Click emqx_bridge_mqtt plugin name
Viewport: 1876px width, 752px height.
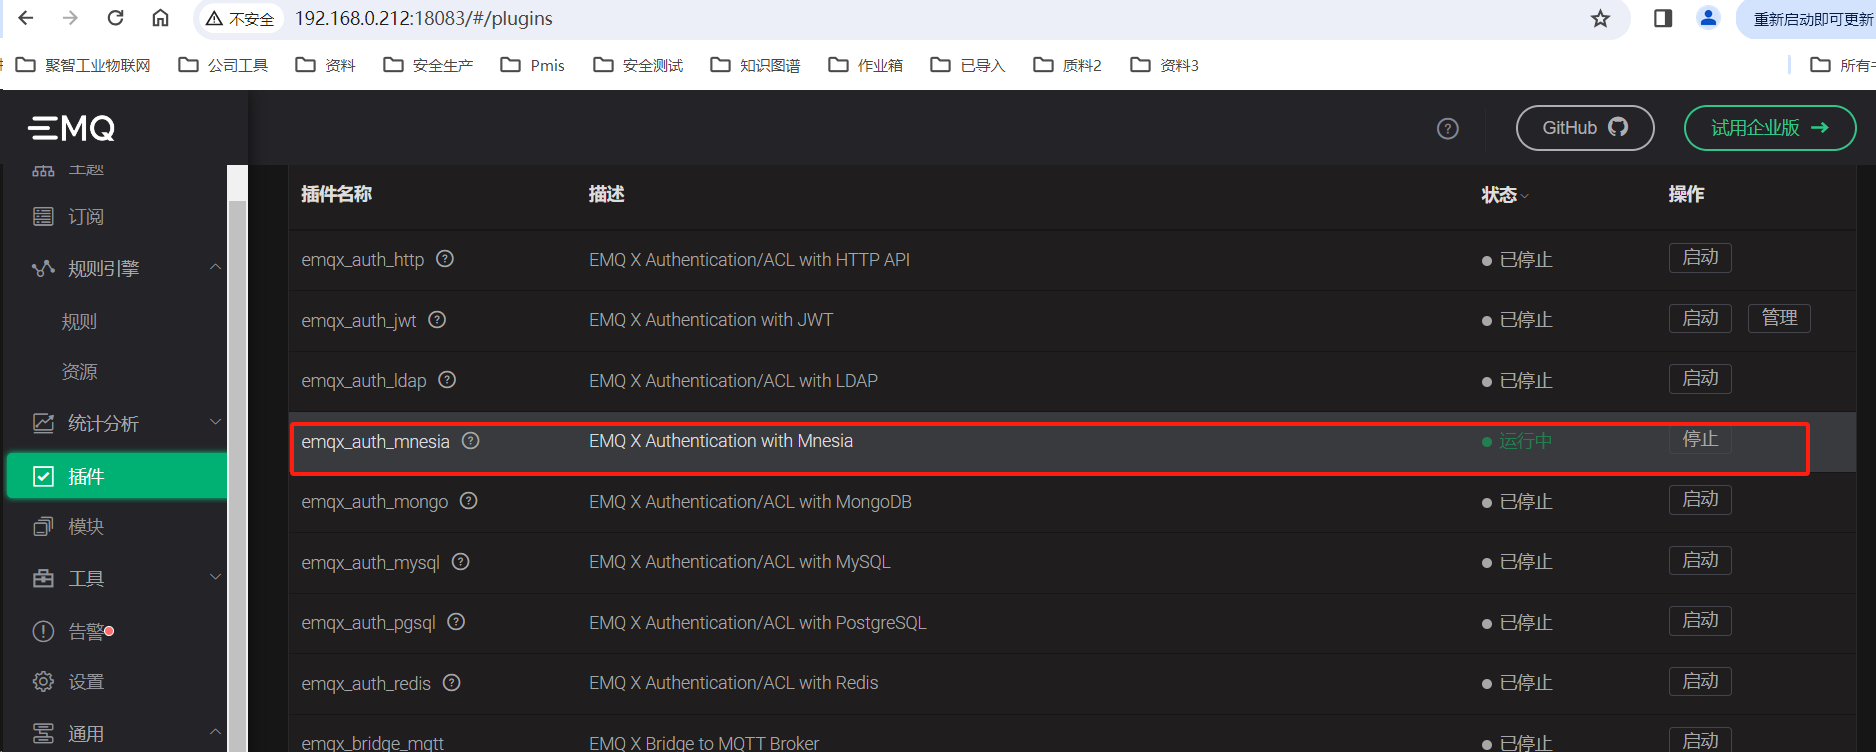point(372,743)
